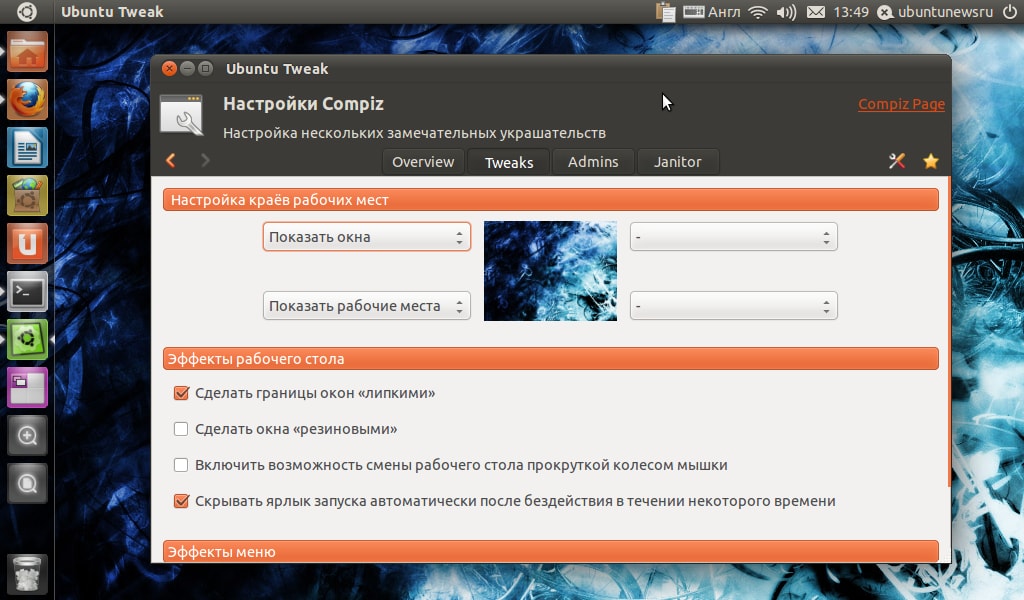Image resolution: width=1024 pixels, height=600 pixels.
Task: Open the Workspace Switcher launcher icon
Action: [27, 387]
